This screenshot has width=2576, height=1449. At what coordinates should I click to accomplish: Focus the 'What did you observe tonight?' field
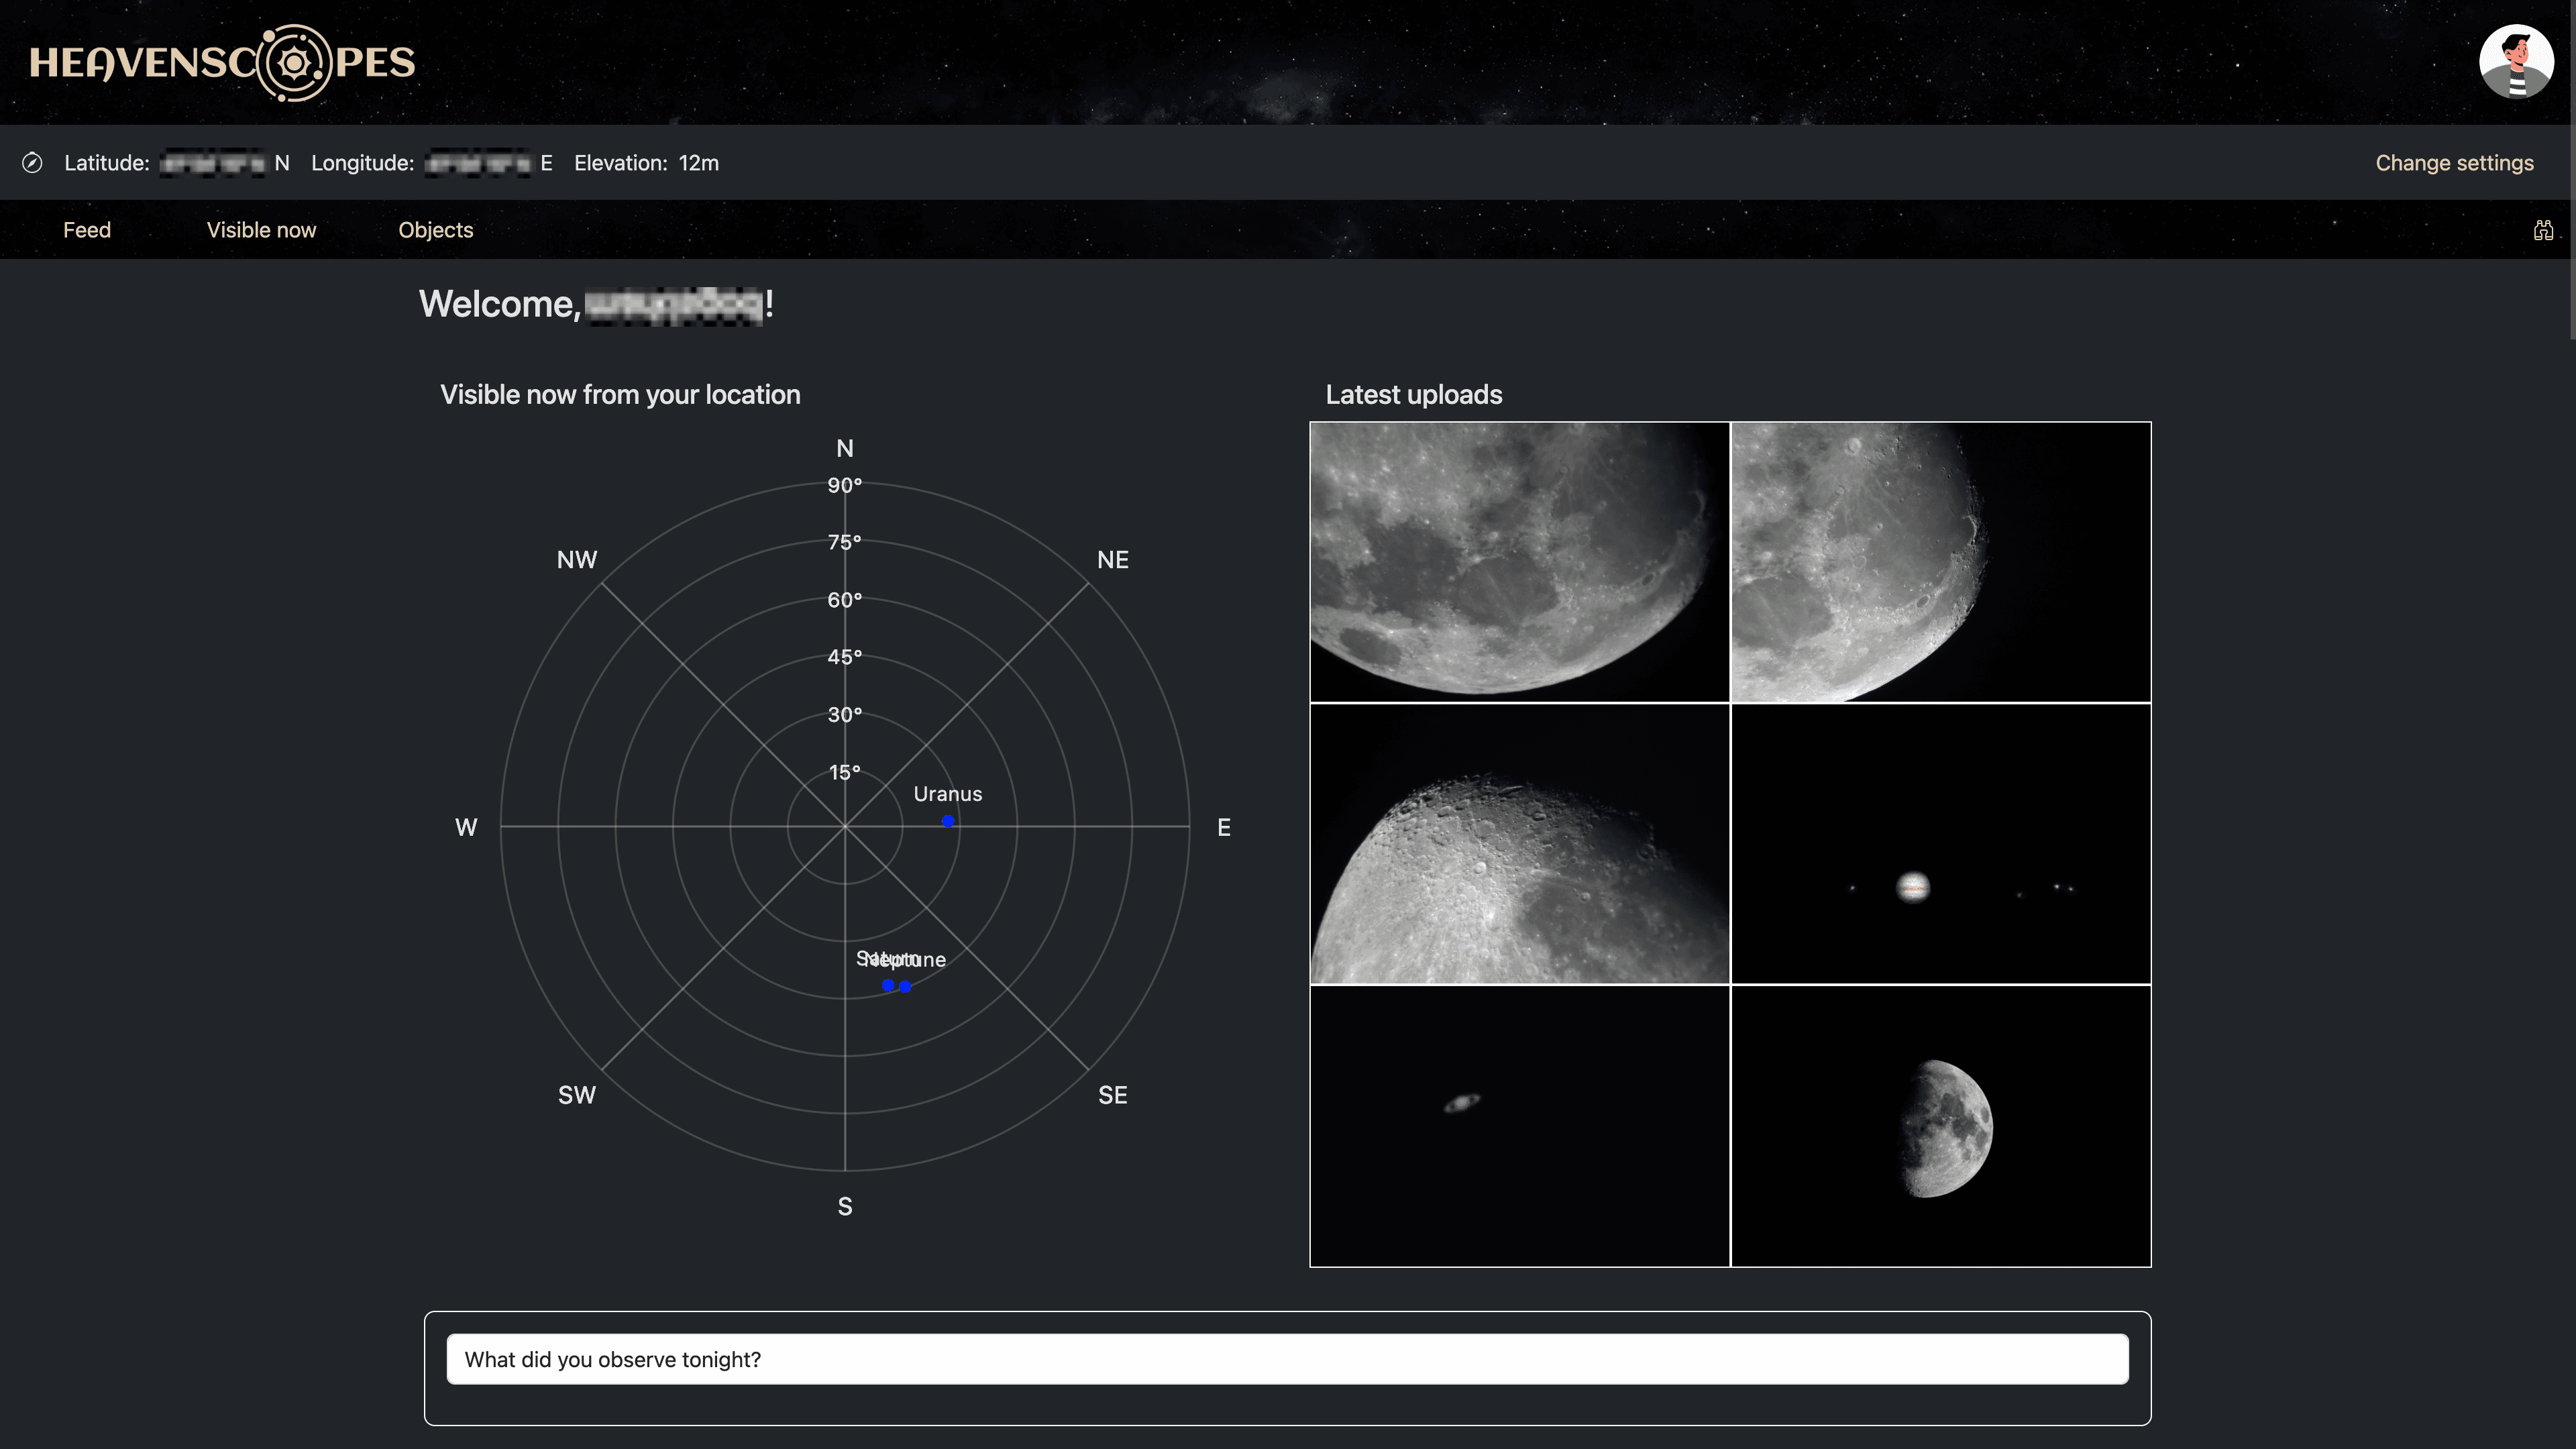tap(1287, 1359)
